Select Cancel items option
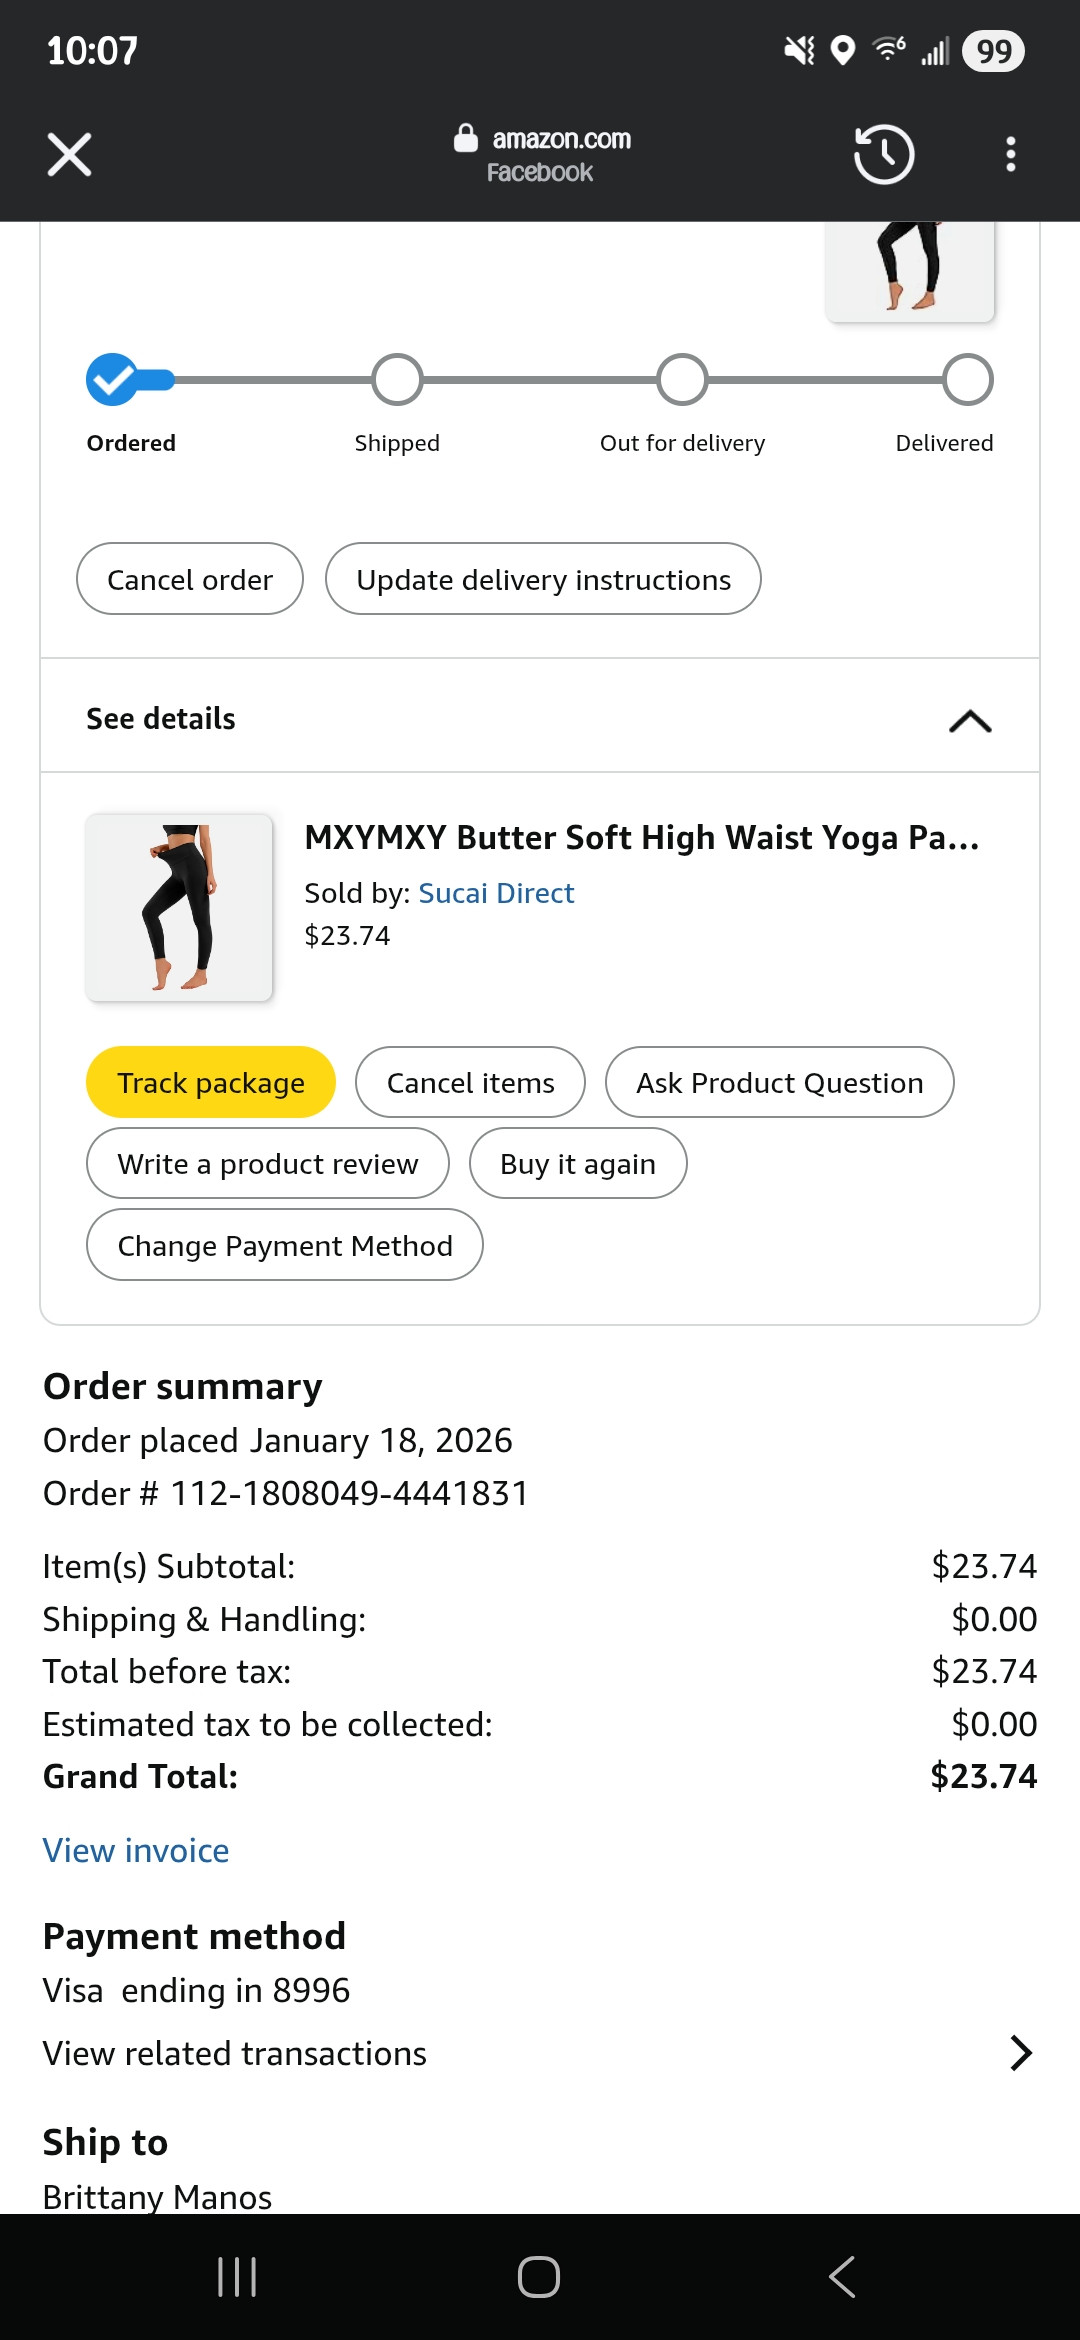Viewport: 1080px width, 2340px height. pos(470,1082)
